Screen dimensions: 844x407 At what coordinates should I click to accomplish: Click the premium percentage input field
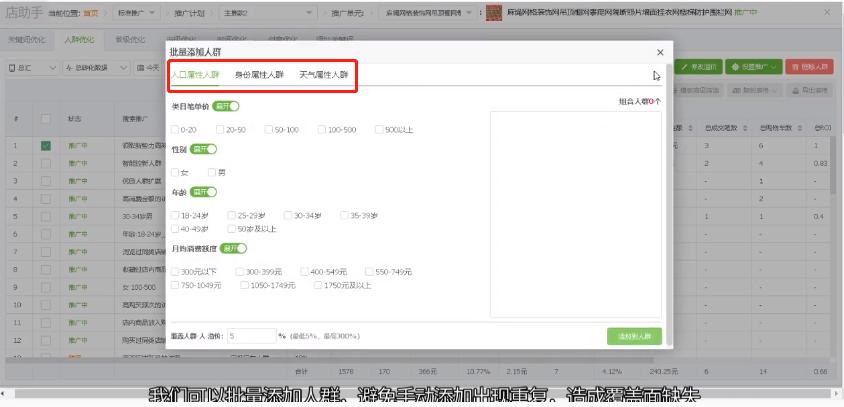coord(251,336)
